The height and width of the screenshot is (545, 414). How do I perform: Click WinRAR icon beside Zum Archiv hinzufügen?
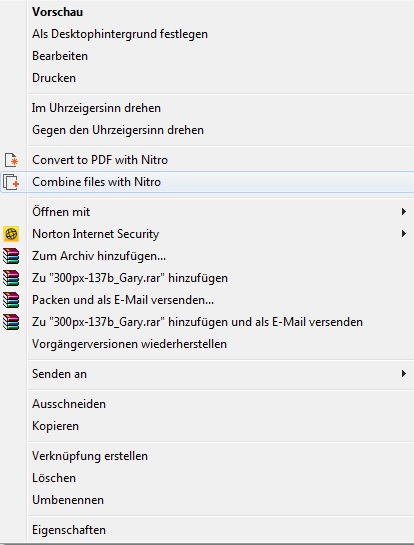coord(11,256)
